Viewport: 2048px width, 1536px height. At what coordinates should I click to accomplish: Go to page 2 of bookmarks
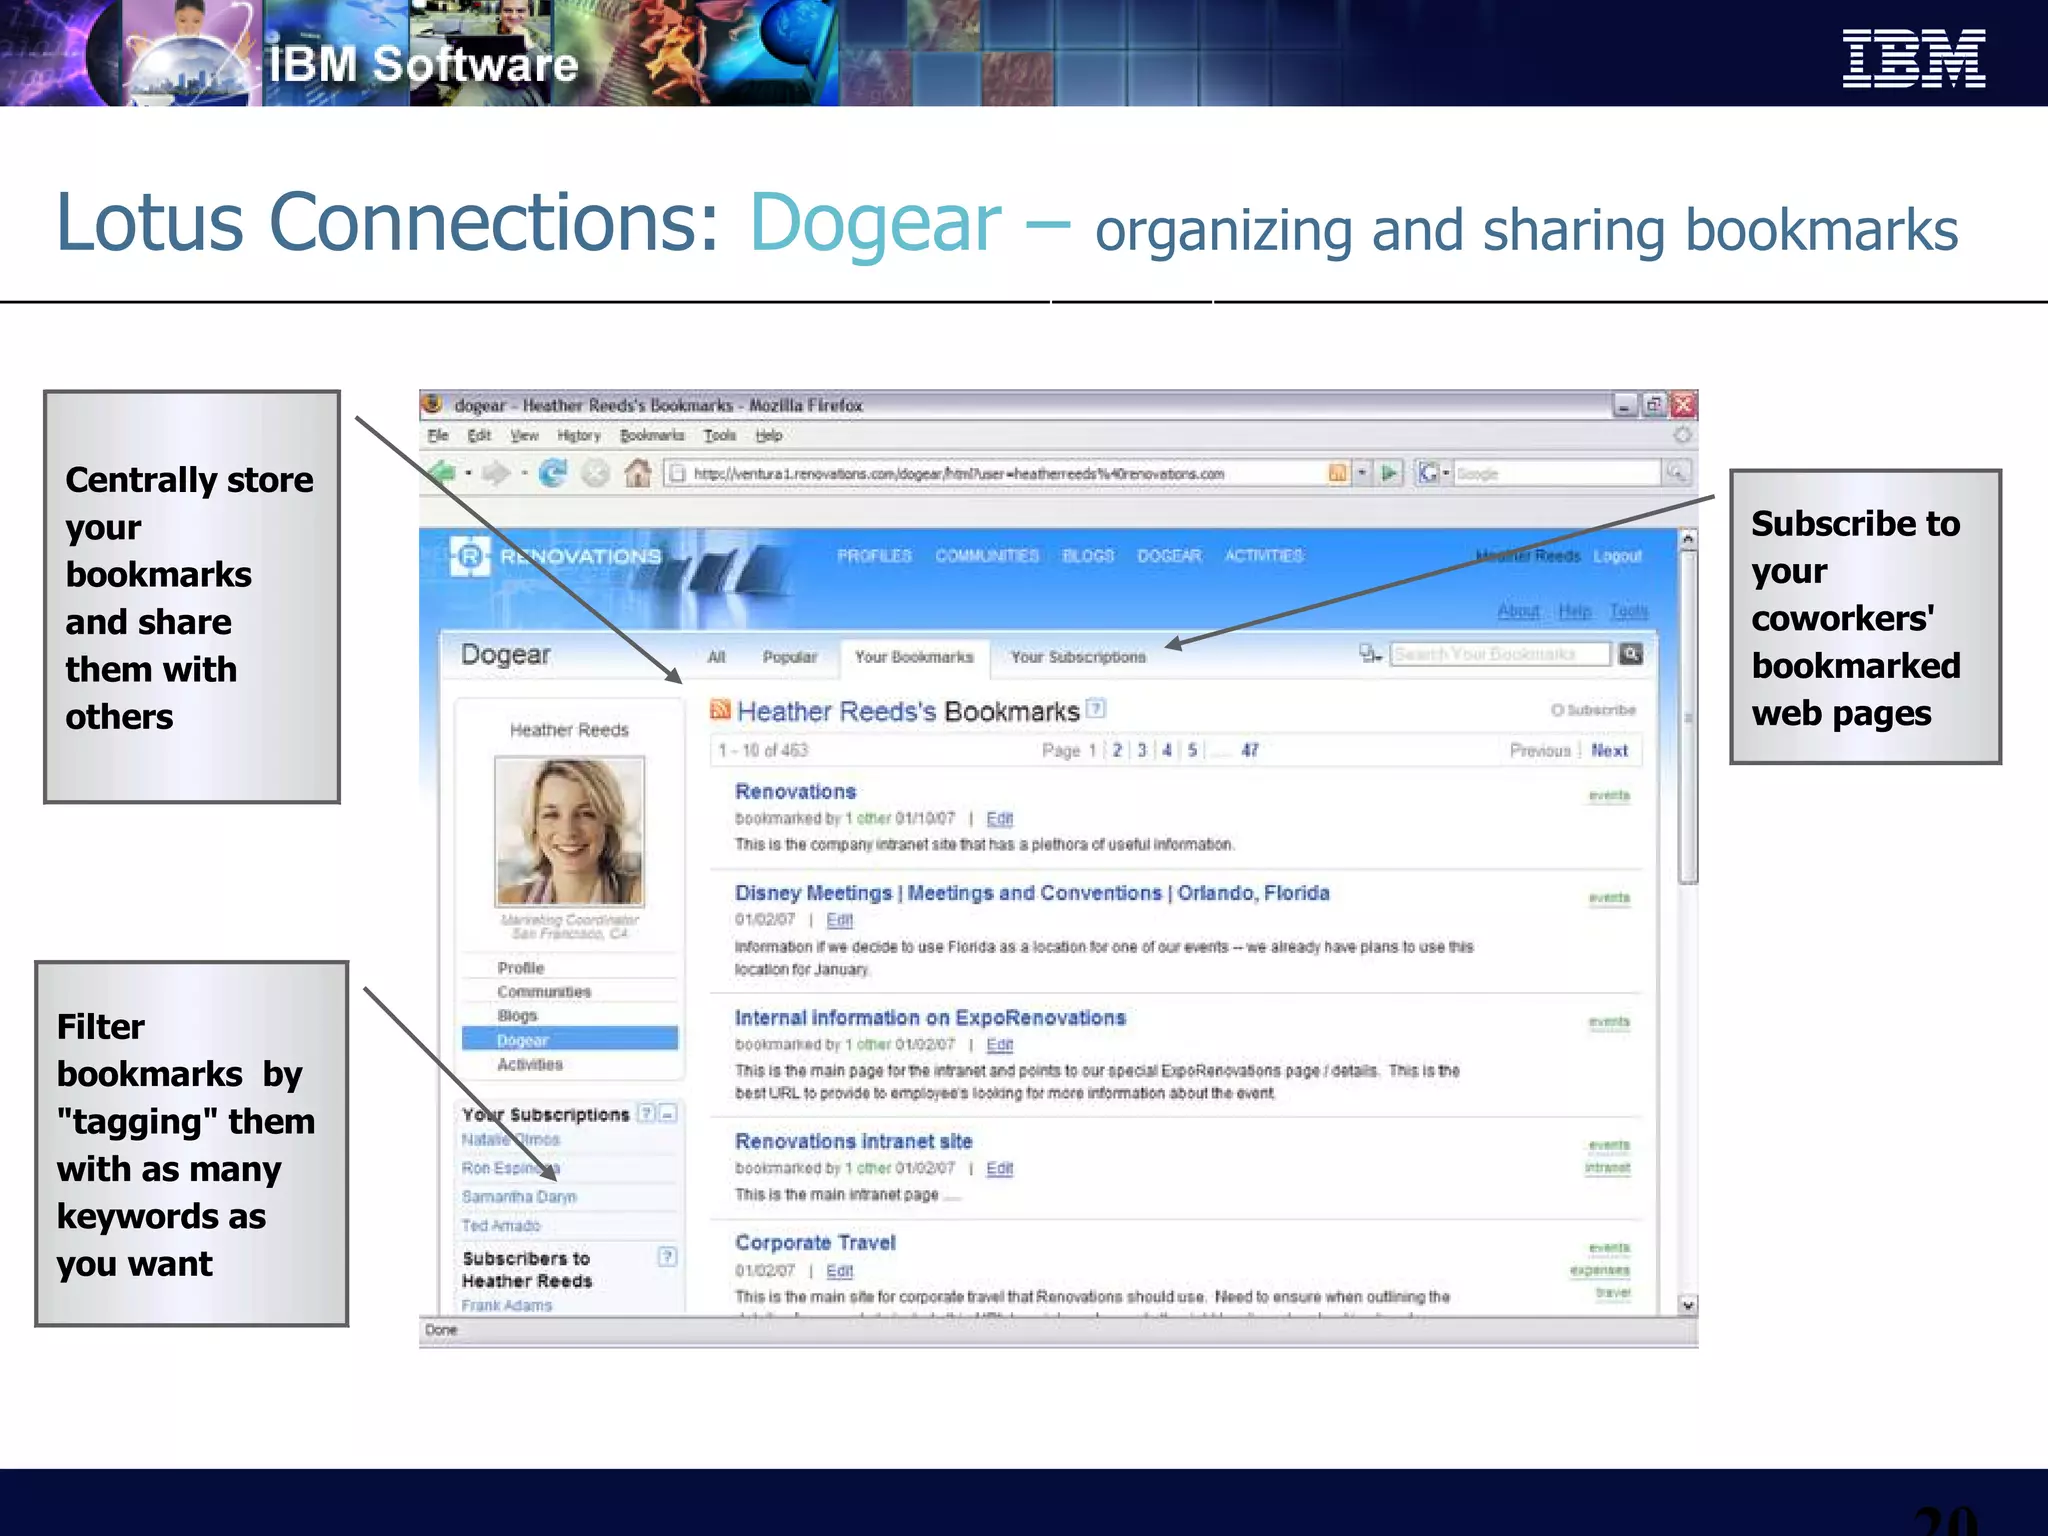(x=1117, y=750)
